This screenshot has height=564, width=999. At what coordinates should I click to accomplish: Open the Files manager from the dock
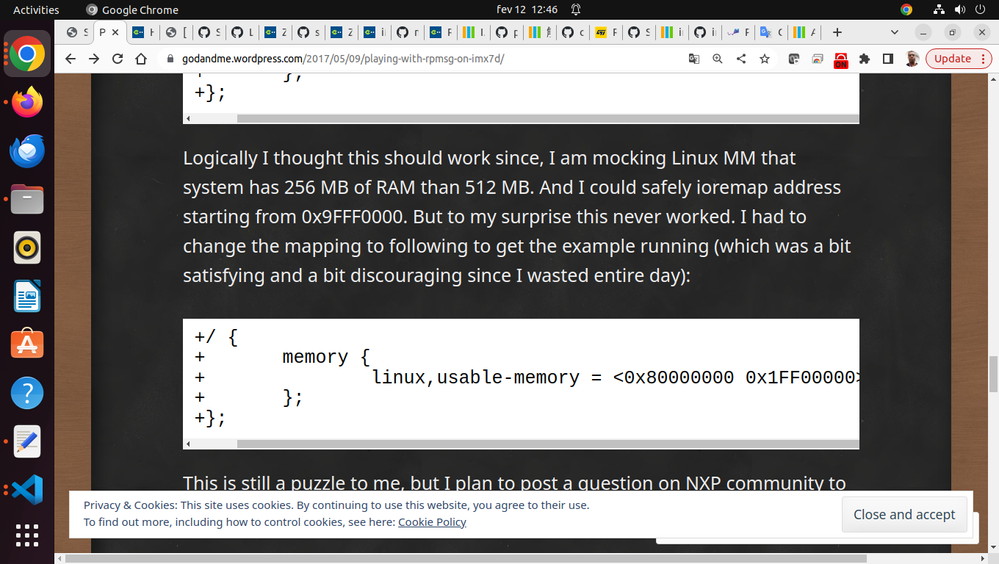click(x=27, y=199)
